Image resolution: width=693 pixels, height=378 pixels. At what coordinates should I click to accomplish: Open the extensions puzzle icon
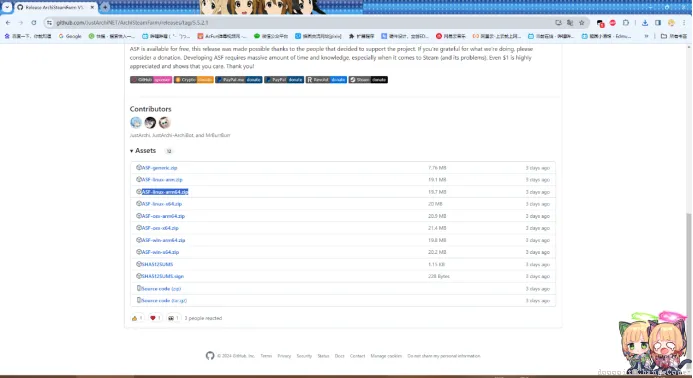pos(626,23)
